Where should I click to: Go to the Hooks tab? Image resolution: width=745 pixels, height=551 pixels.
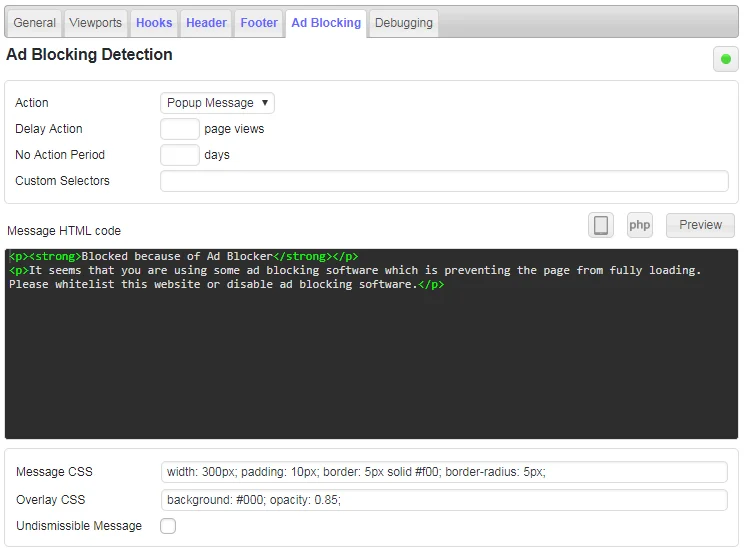click(154, 23)
